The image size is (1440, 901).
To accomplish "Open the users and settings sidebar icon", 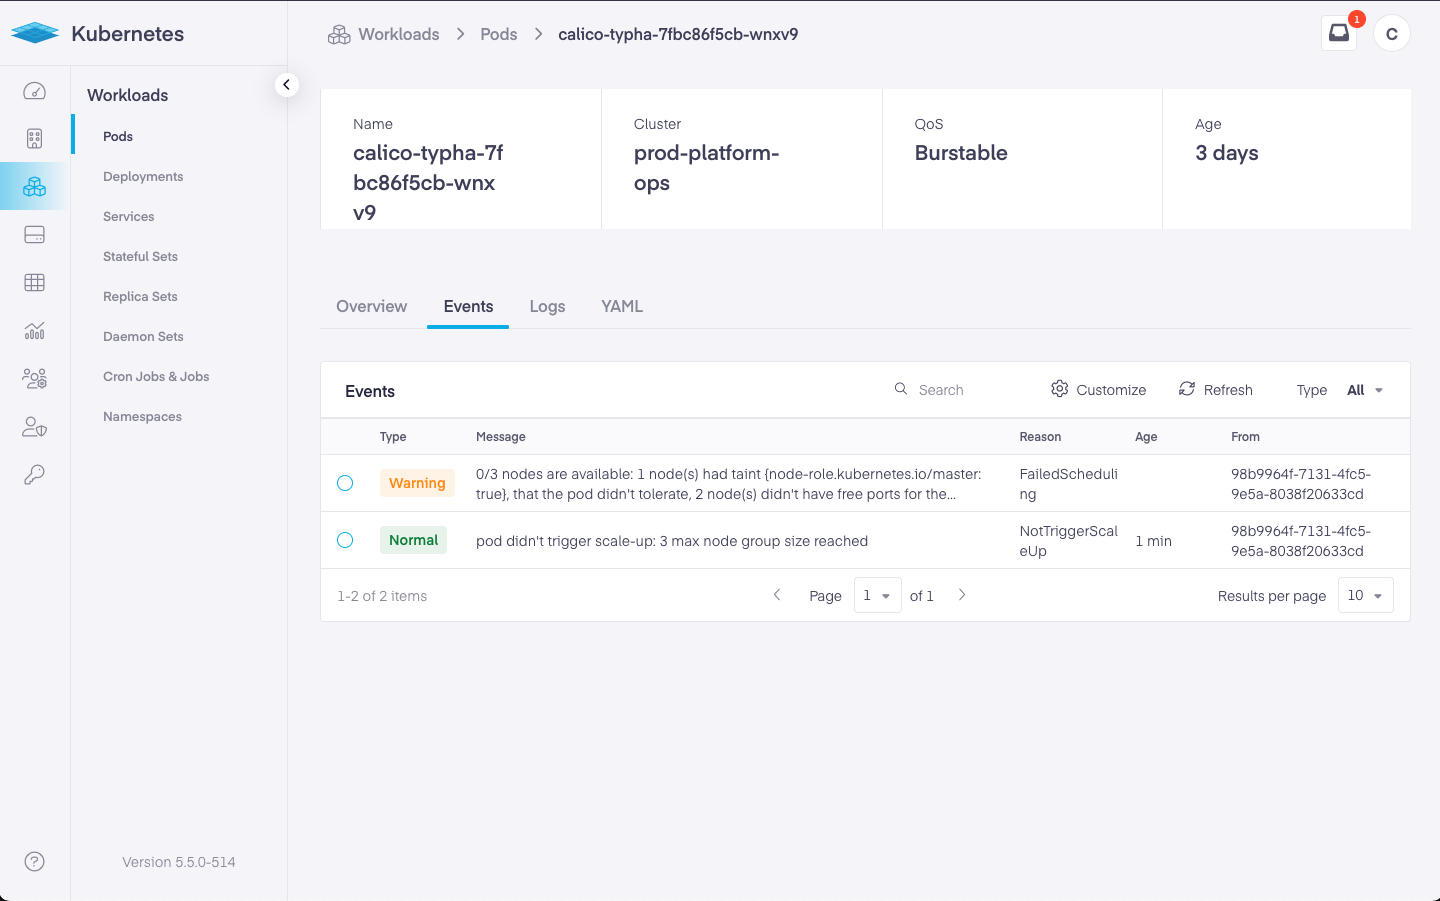I will [x=34, y=379].
